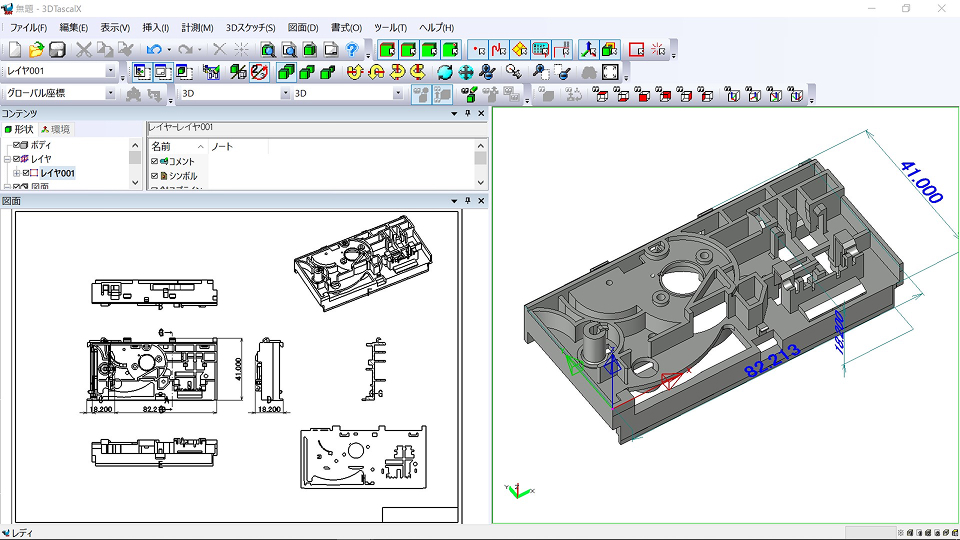Click the XYZ coordinate axis selection icon
This screenshot has width=960, height=540.
589,49
